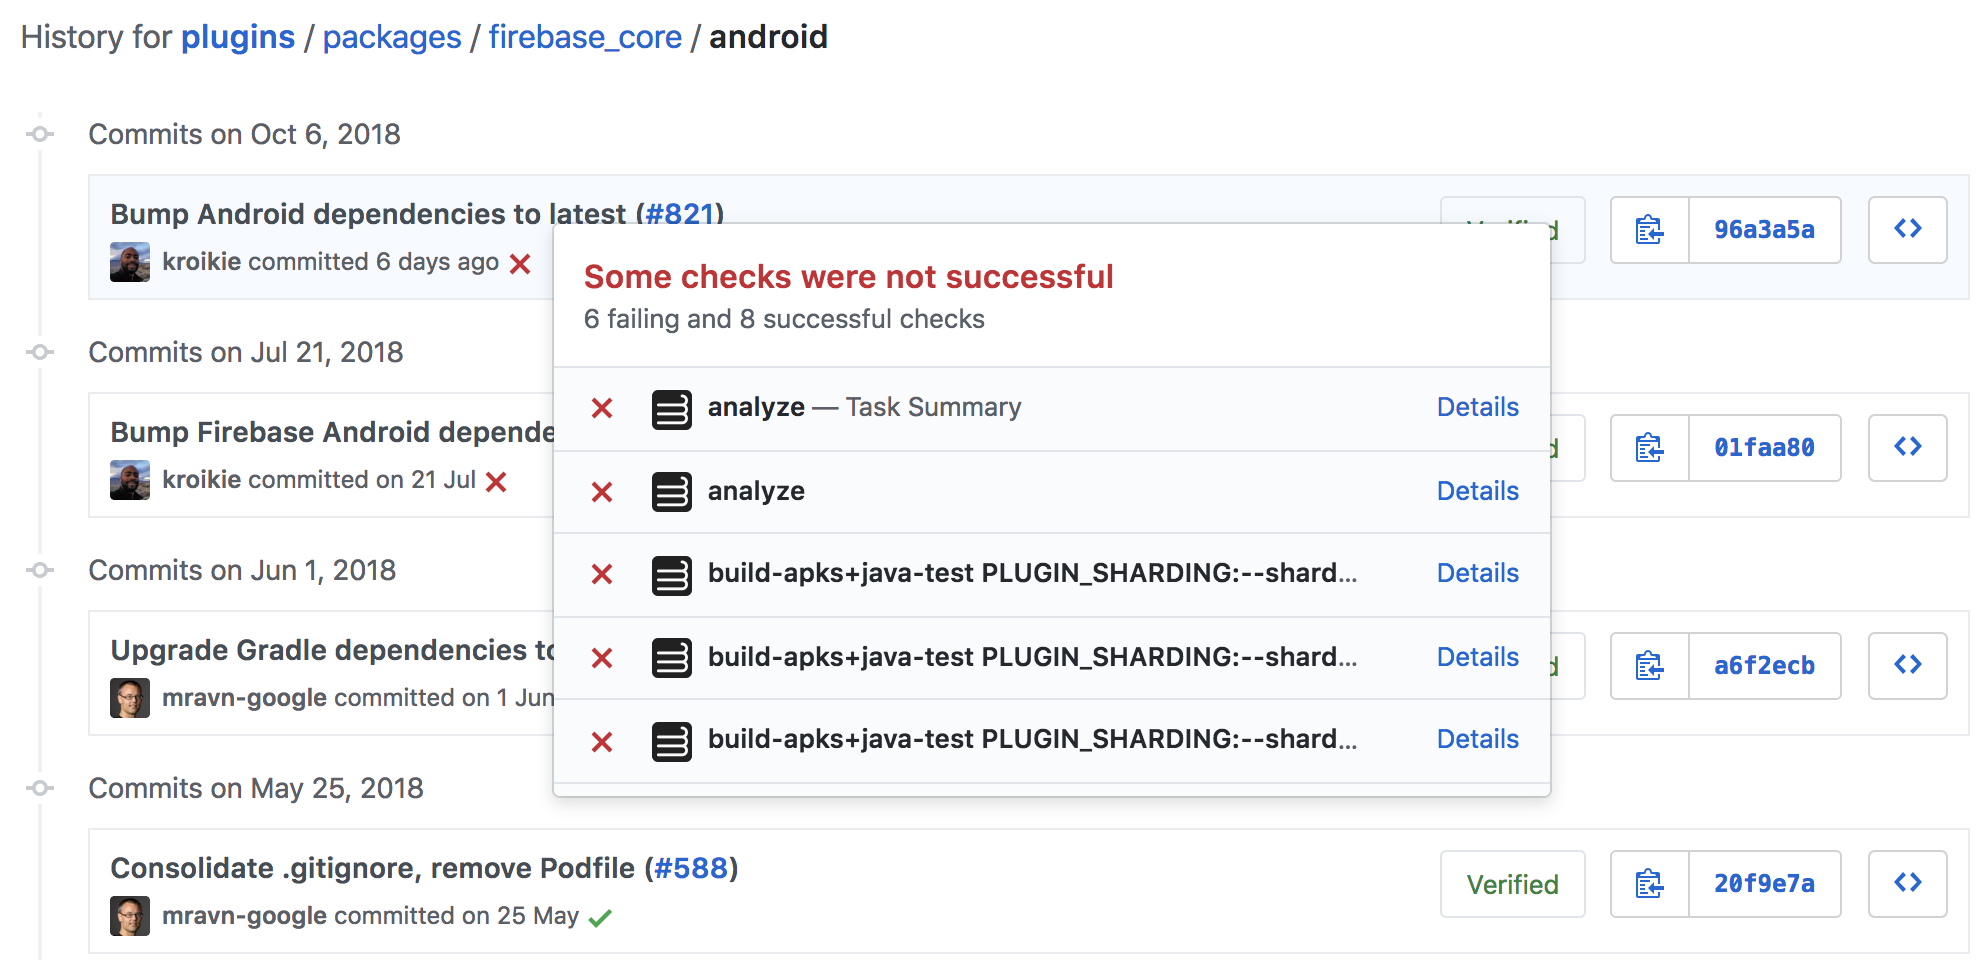
Task: Copy full SHA of commit 01faa80
Action: click(x=1648, y=448)
